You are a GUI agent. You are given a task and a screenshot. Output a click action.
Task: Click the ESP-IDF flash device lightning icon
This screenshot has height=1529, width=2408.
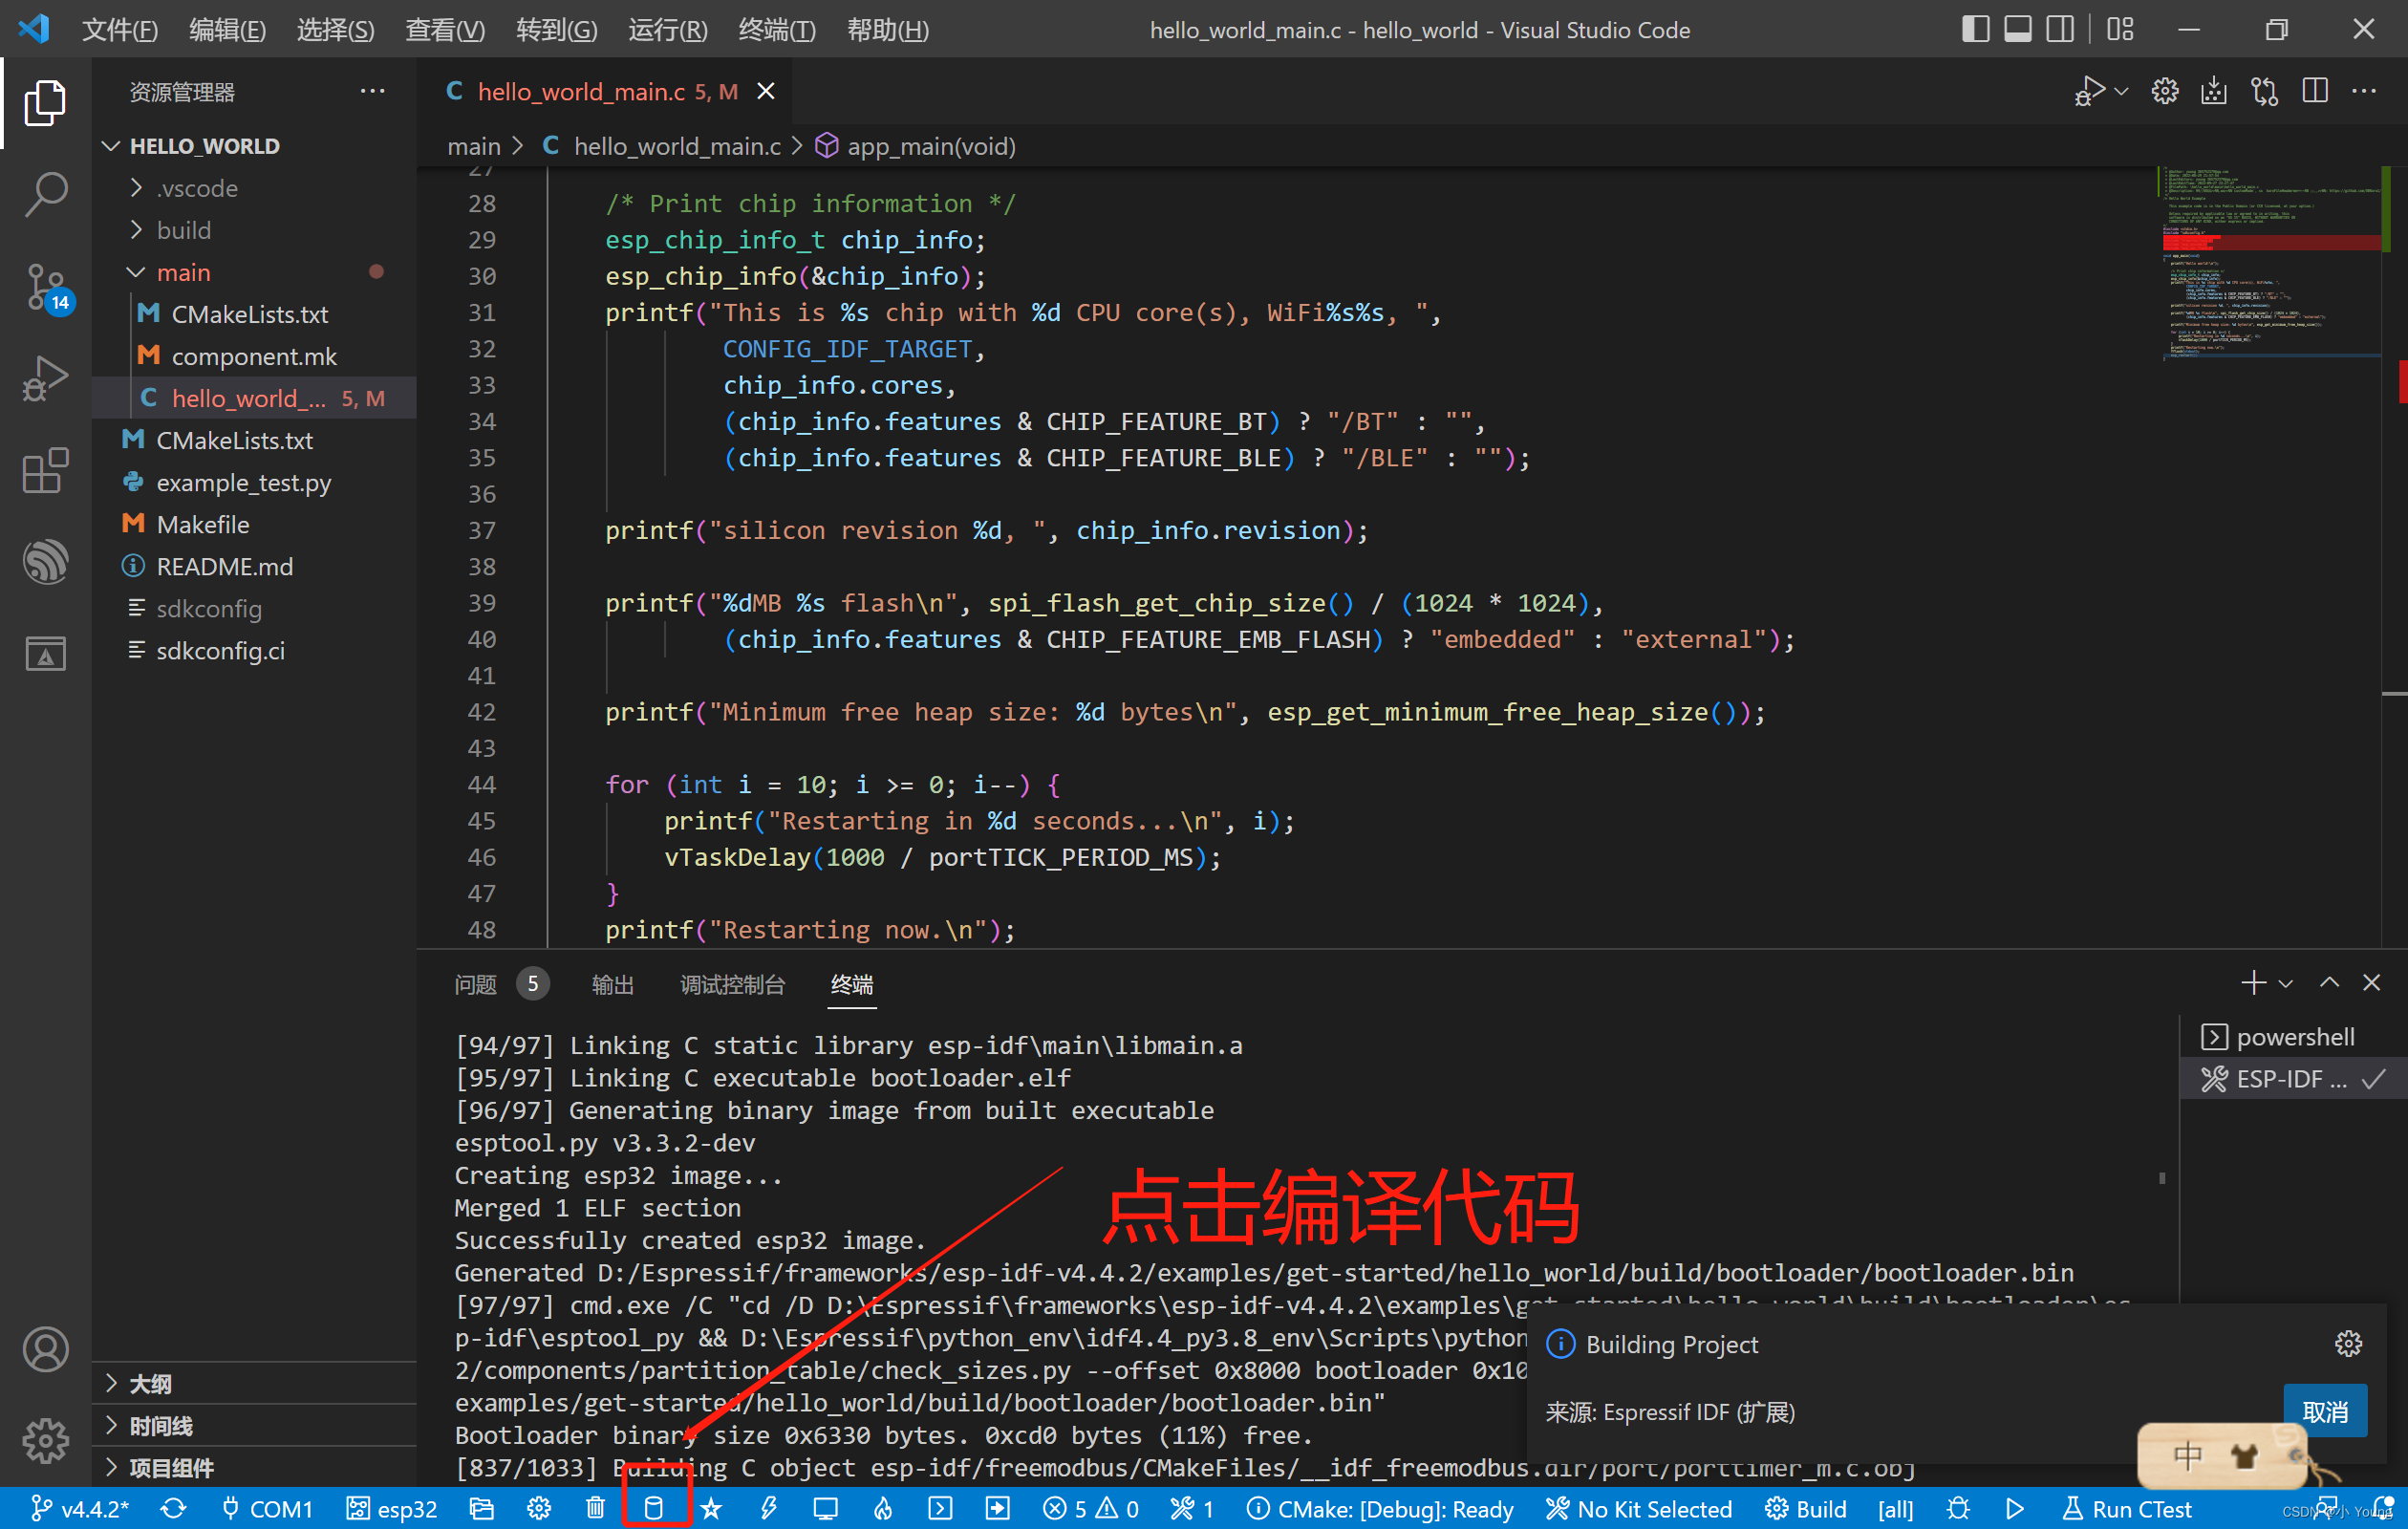768,1508
